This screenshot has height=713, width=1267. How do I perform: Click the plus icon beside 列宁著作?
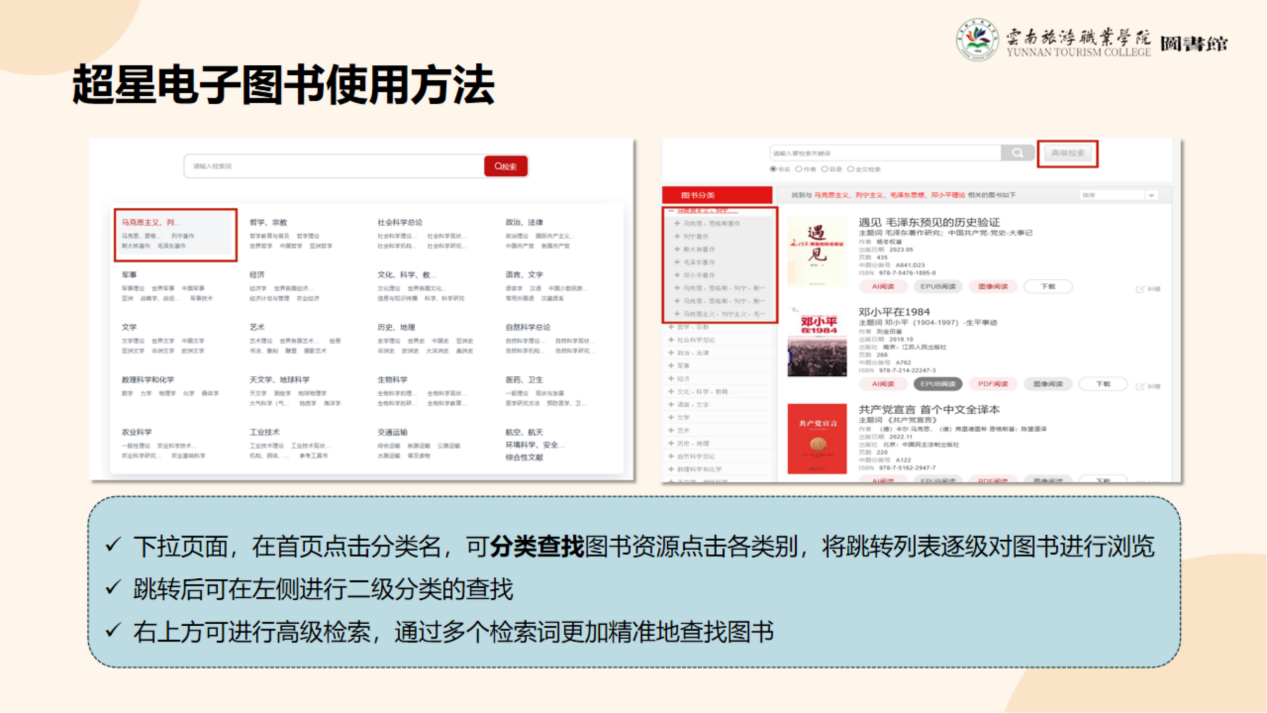click(x=678, y=236)
